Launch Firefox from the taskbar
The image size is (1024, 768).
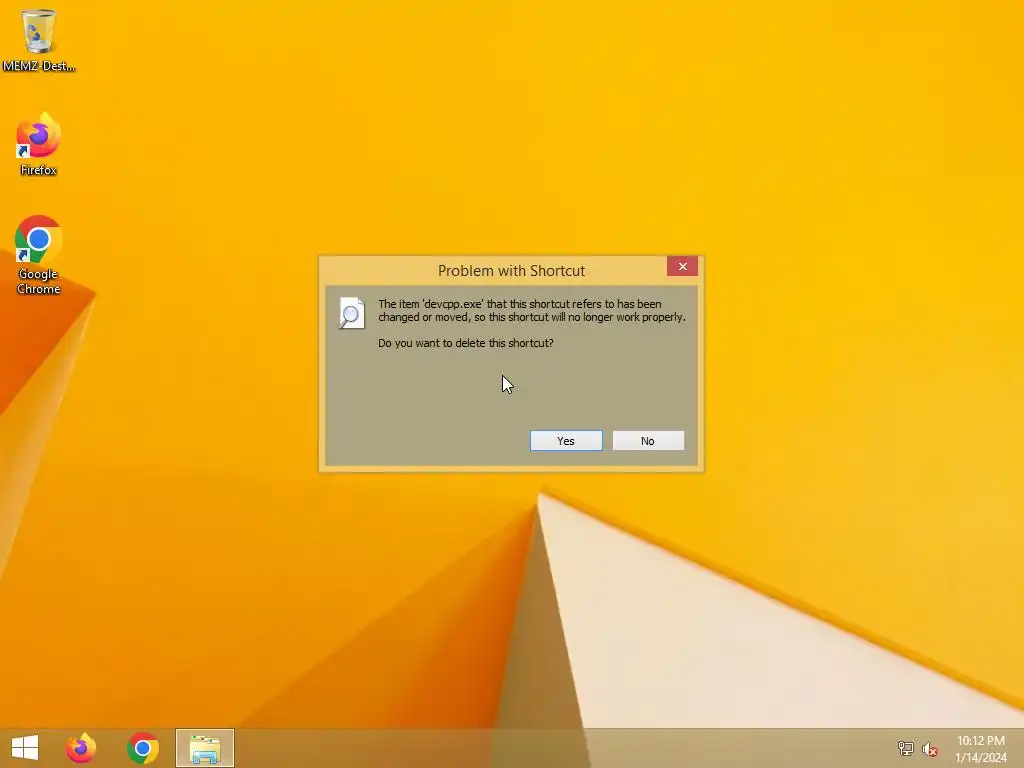81,748
